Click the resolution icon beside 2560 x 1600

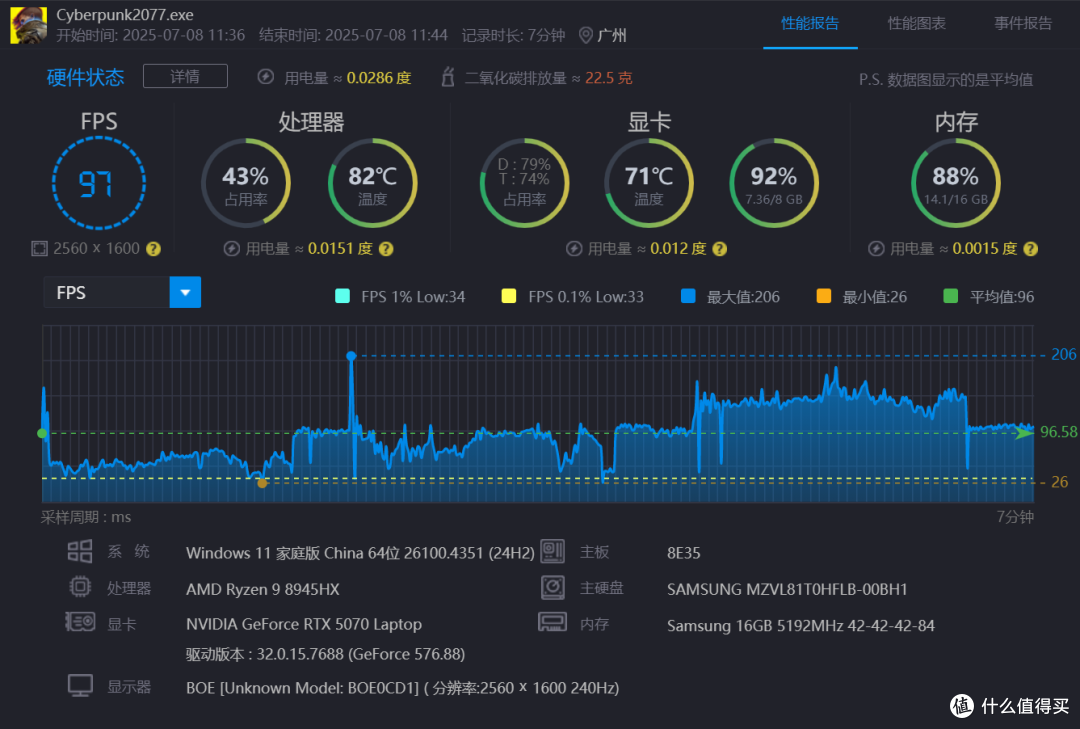coord(39,249)
